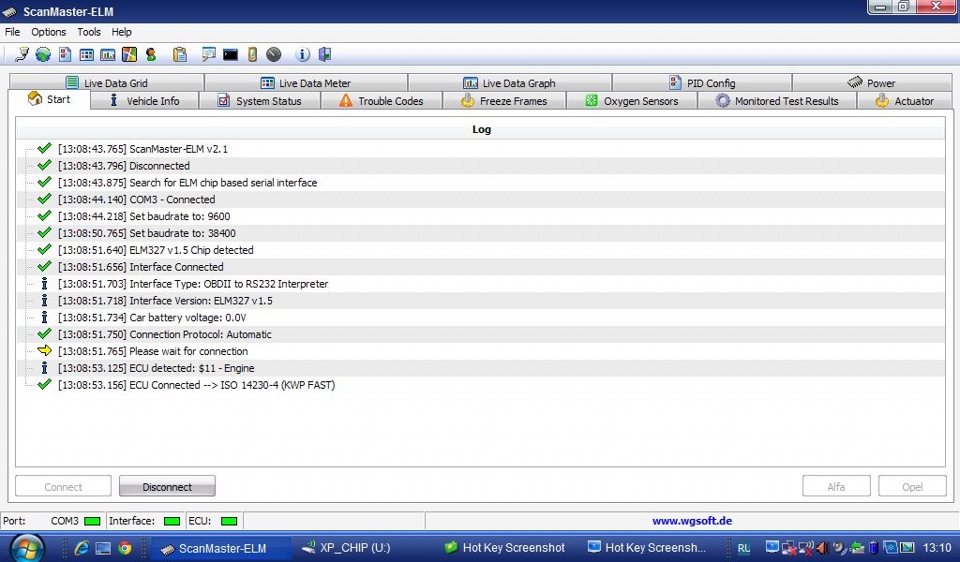960x562 pixels.
Task: Click the colorful four-square toolbar icon
Action: point(129,54)
